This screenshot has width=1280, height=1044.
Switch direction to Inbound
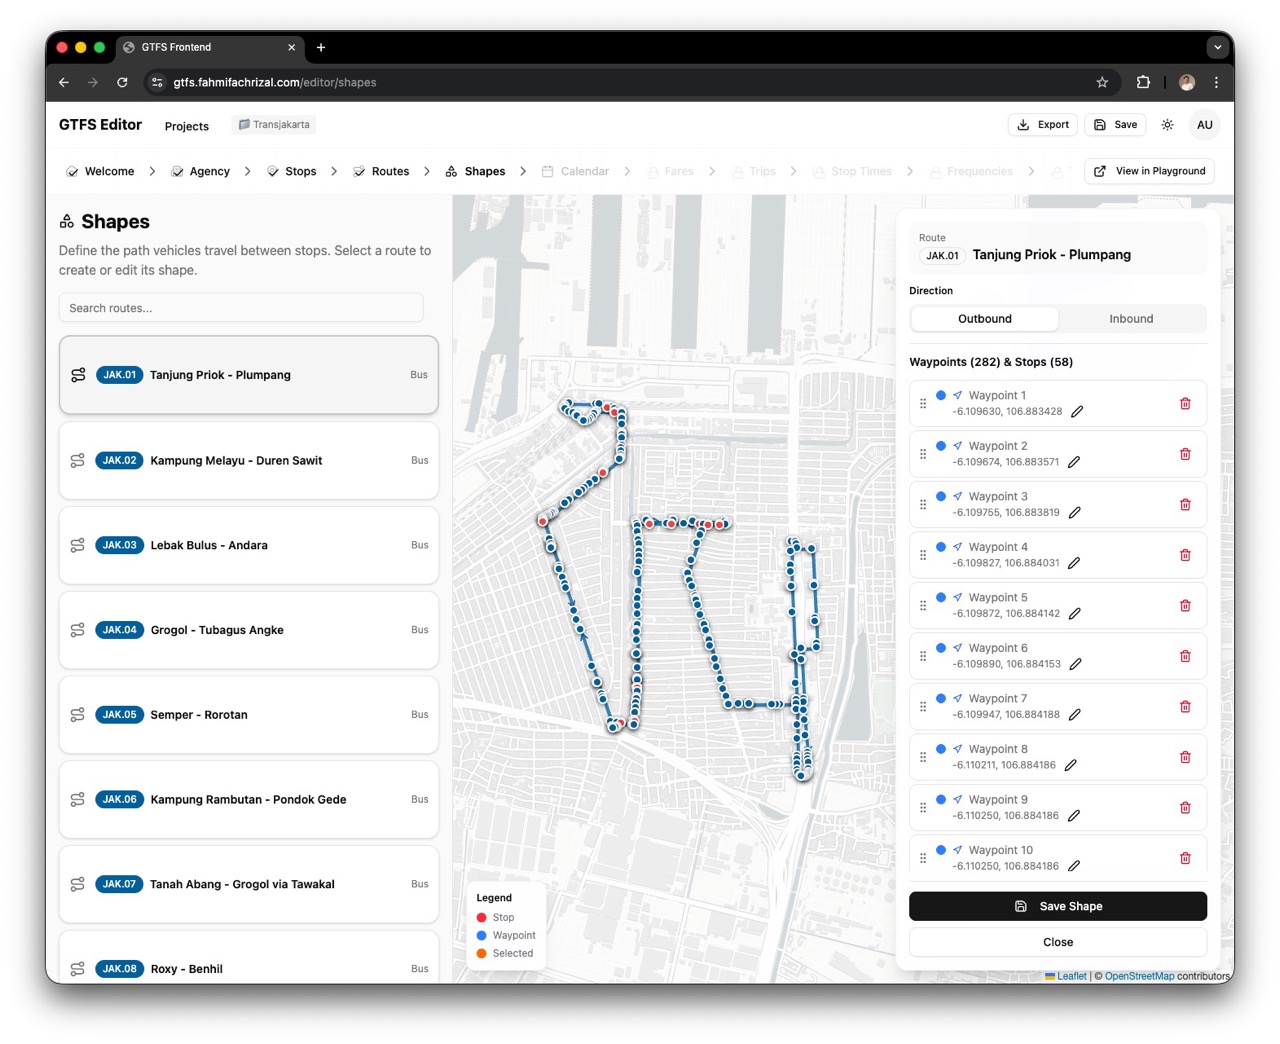pyautogui.click(x=1131, y=319)
